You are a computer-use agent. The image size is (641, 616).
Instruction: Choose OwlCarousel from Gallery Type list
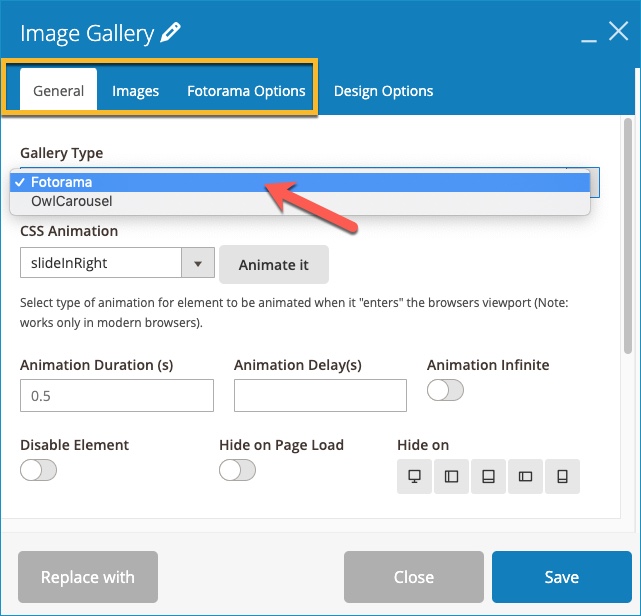pyautogui.click(x=300, y=201)
